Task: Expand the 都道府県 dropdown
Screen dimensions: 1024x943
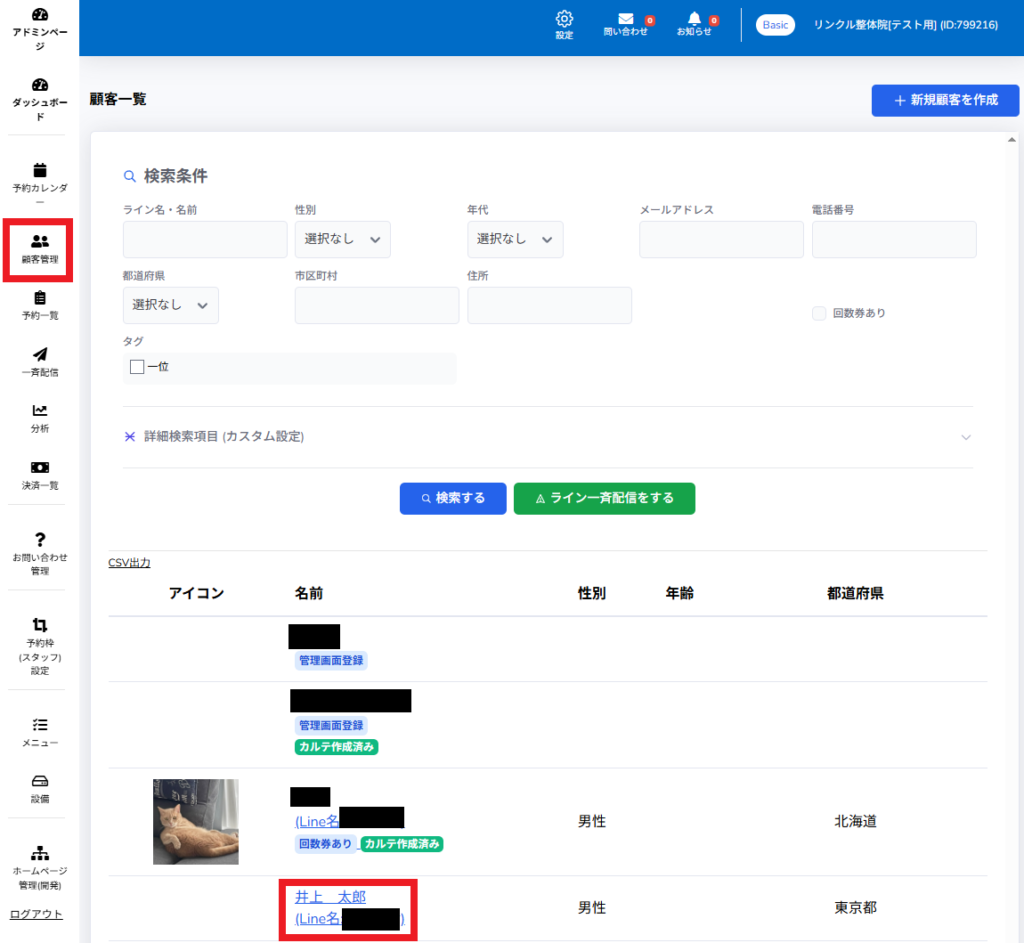Action: (x=170, y=305)
